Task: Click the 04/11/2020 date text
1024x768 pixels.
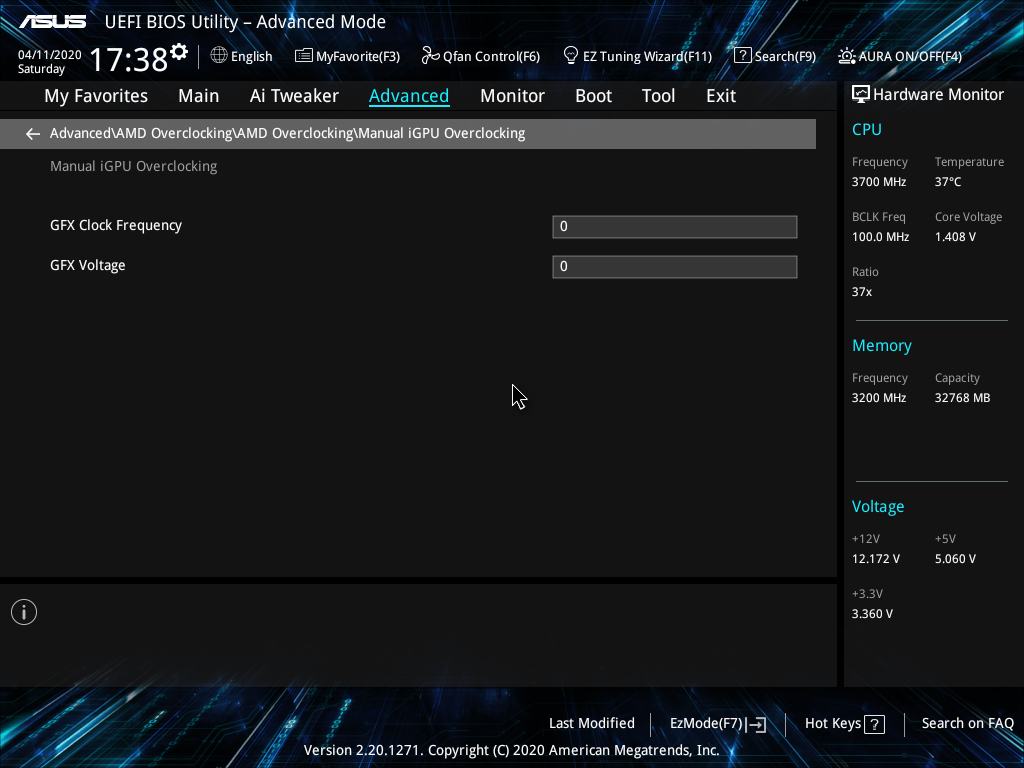Action: pyautogui.click(x=50, y=55)
